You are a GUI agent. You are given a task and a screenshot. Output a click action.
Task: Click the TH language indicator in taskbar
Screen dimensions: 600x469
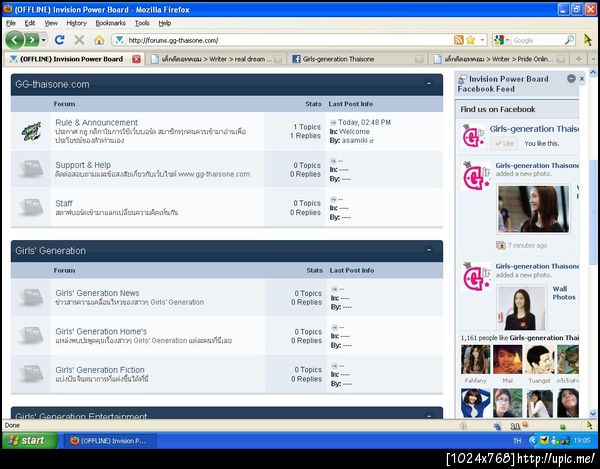tap(517, 441)
